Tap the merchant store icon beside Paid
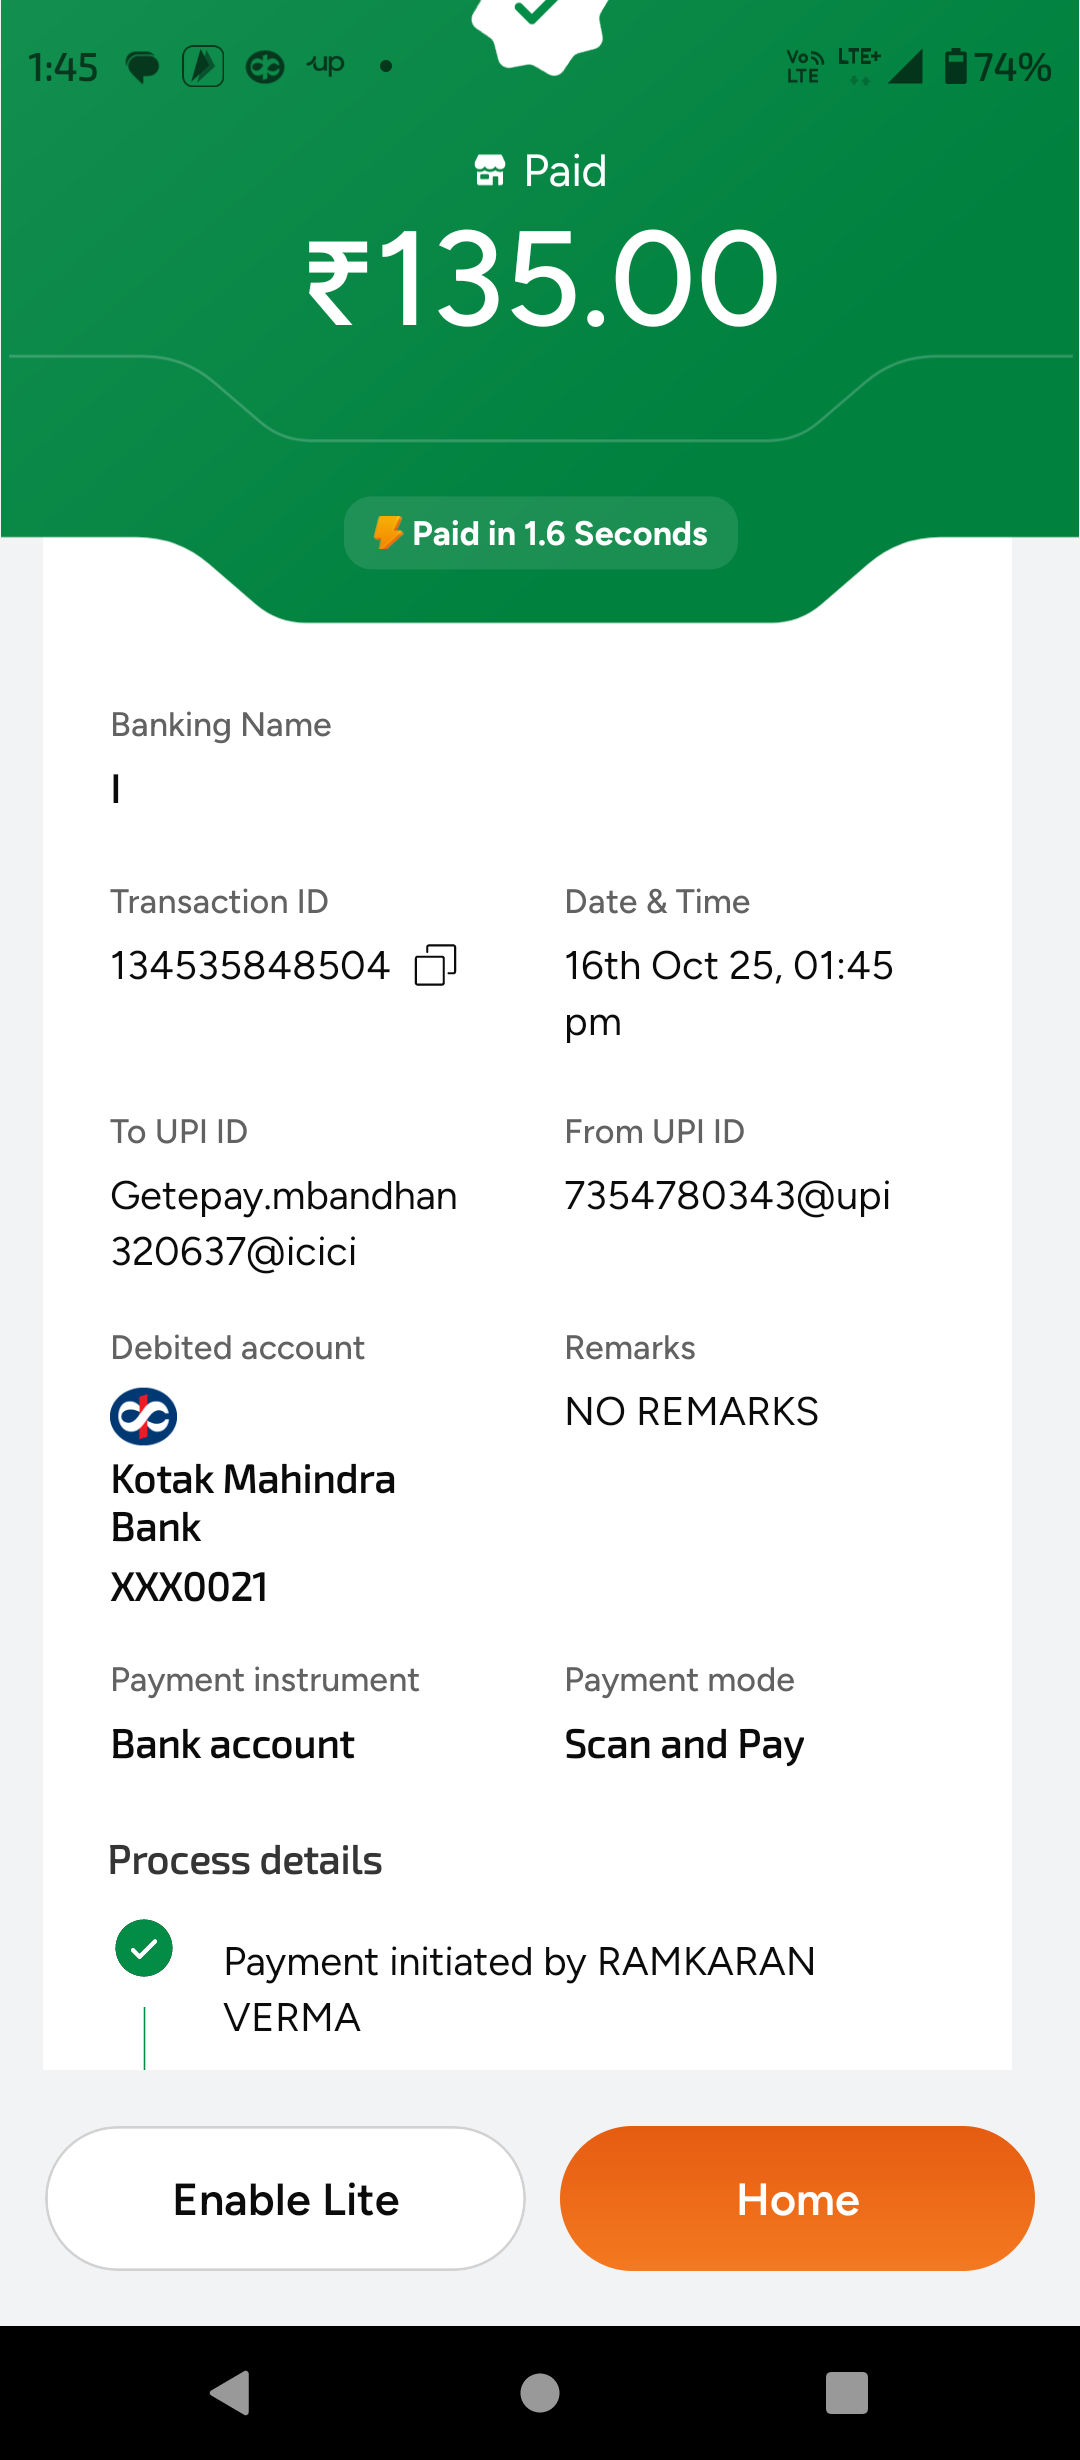1080x2460 pixels. (x=490, y=171)
